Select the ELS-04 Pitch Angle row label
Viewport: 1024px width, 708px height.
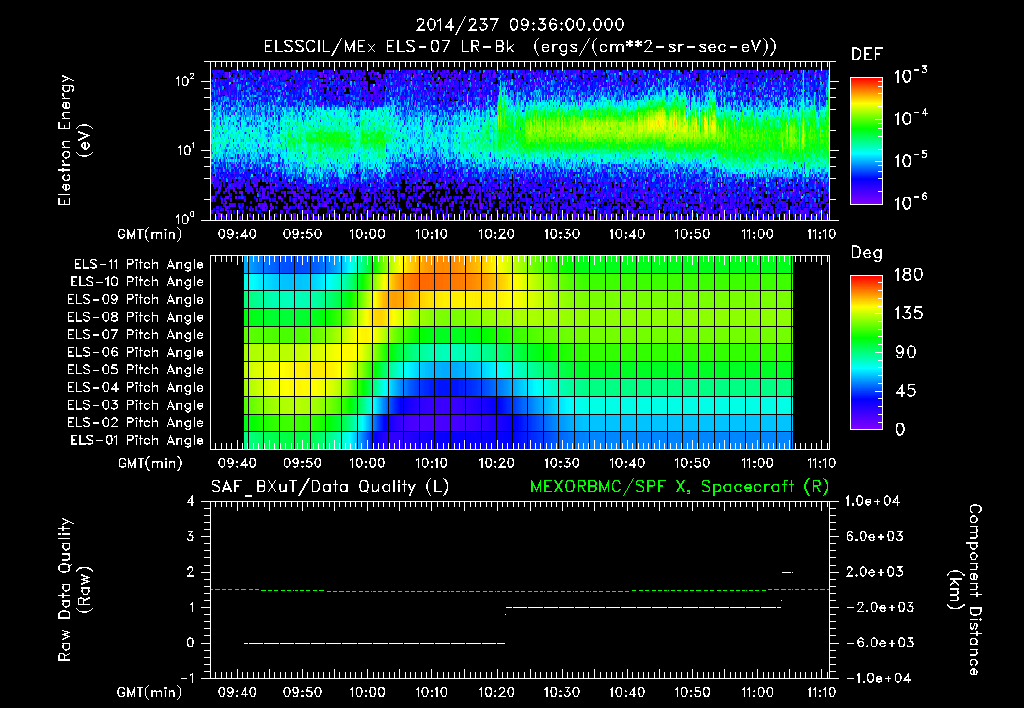click(135, 388)
